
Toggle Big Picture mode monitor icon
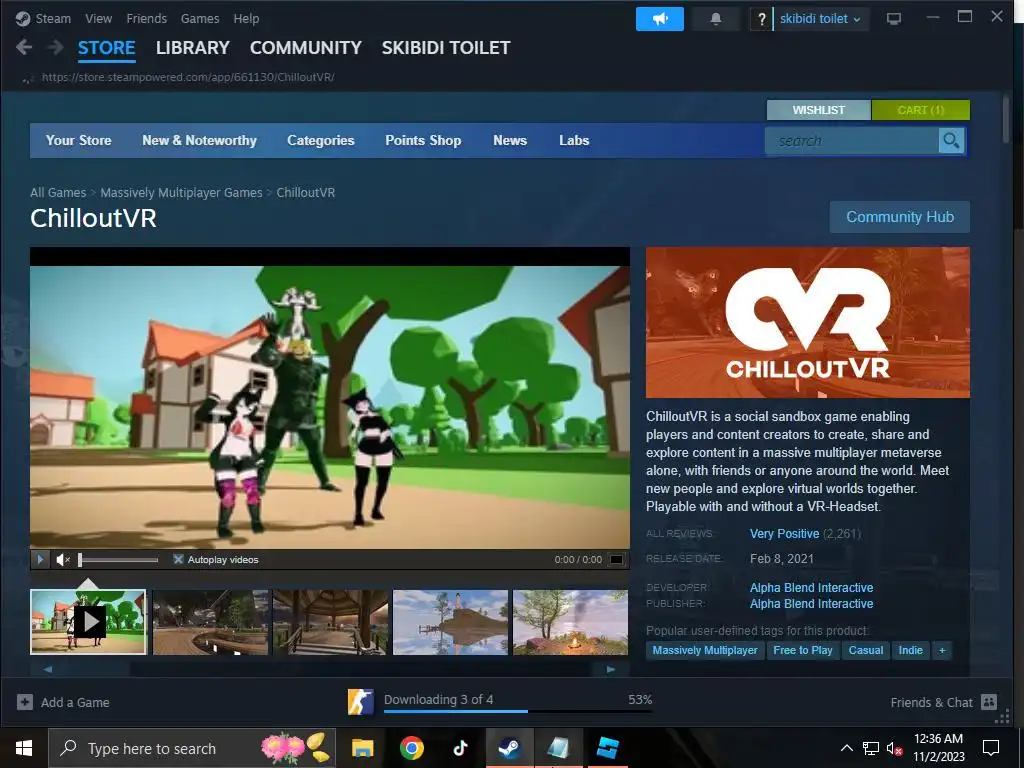click(x=893, y=19)
